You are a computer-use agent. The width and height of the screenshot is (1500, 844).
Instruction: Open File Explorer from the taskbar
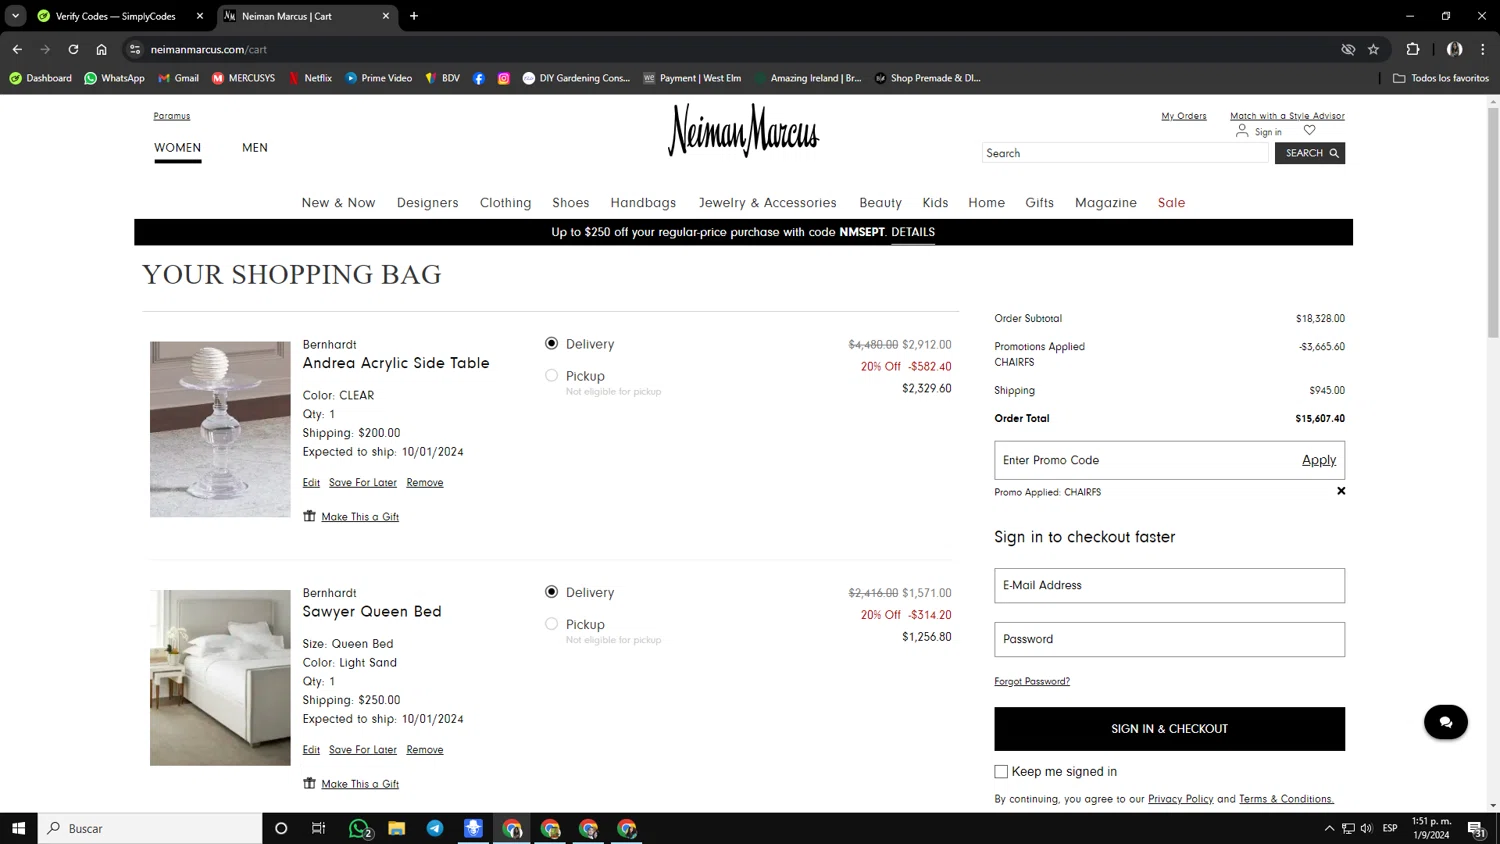397,828
